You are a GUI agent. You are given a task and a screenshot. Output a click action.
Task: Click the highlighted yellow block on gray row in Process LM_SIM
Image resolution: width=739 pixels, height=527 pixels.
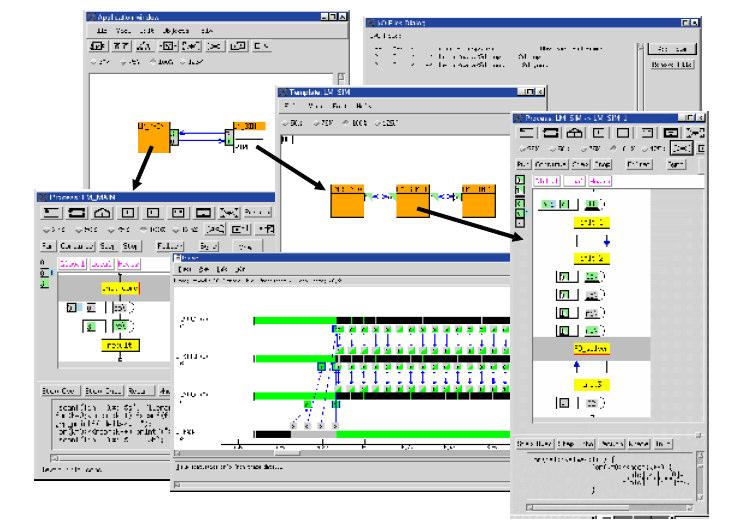(x=591, y=349)
